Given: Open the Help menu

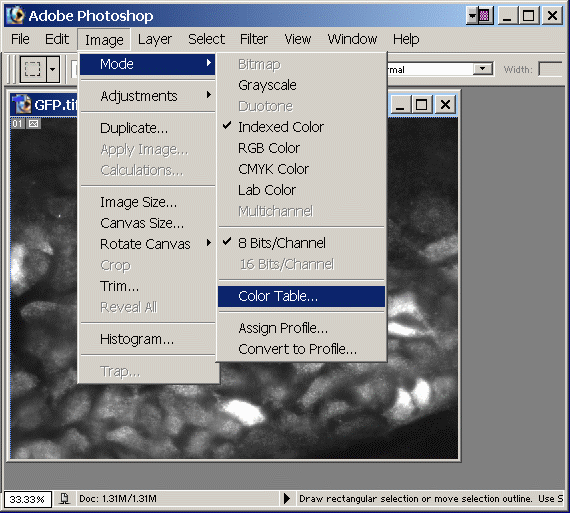Looking at the screenshot, I should click(x=406, y=39).
